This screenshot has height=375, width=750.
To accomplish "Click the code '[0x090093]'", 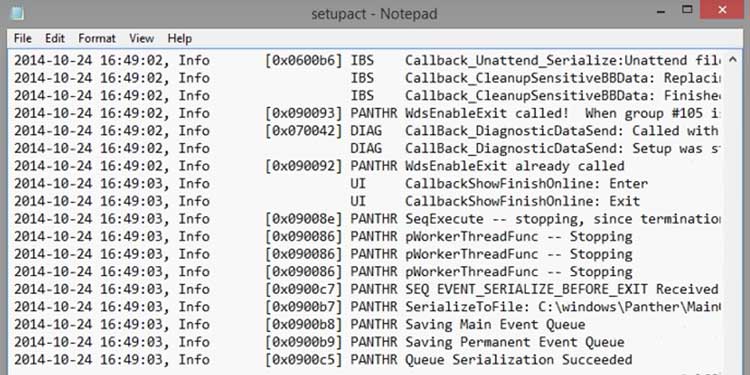I will 304,113.
